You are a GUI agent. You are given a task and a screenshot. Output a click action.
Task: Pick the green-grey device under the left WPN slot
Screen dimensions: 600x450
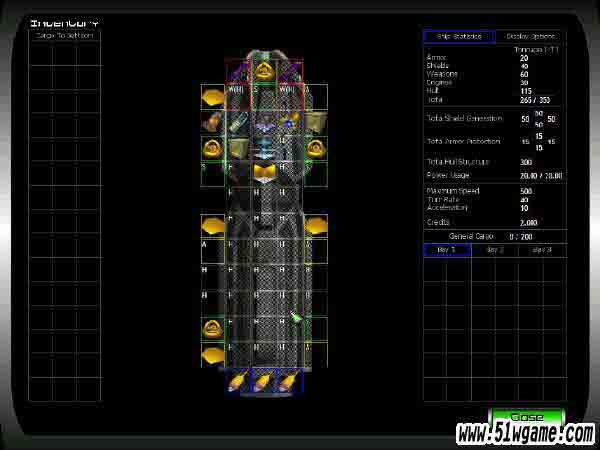(x=238, y=123)
